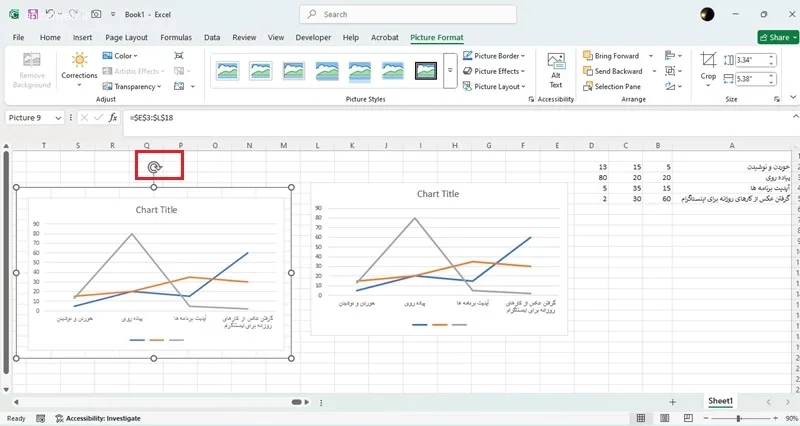Click the picture rotation handle icon
Screen dimensions: 800x426
(x=154, y=167)
